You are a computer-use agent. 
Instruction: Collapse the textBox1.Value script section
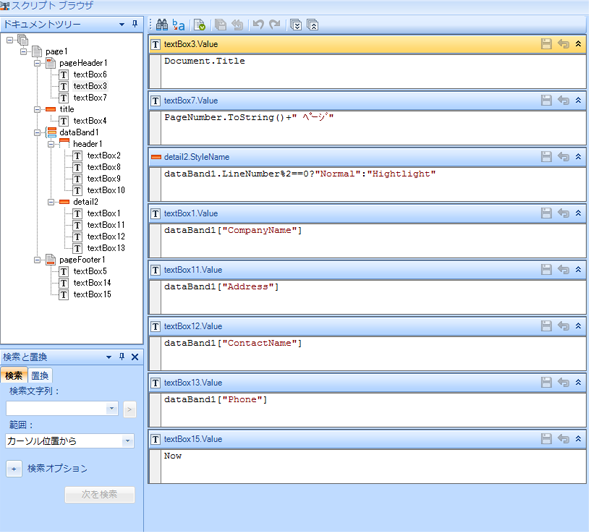click(x=578, y=213)
